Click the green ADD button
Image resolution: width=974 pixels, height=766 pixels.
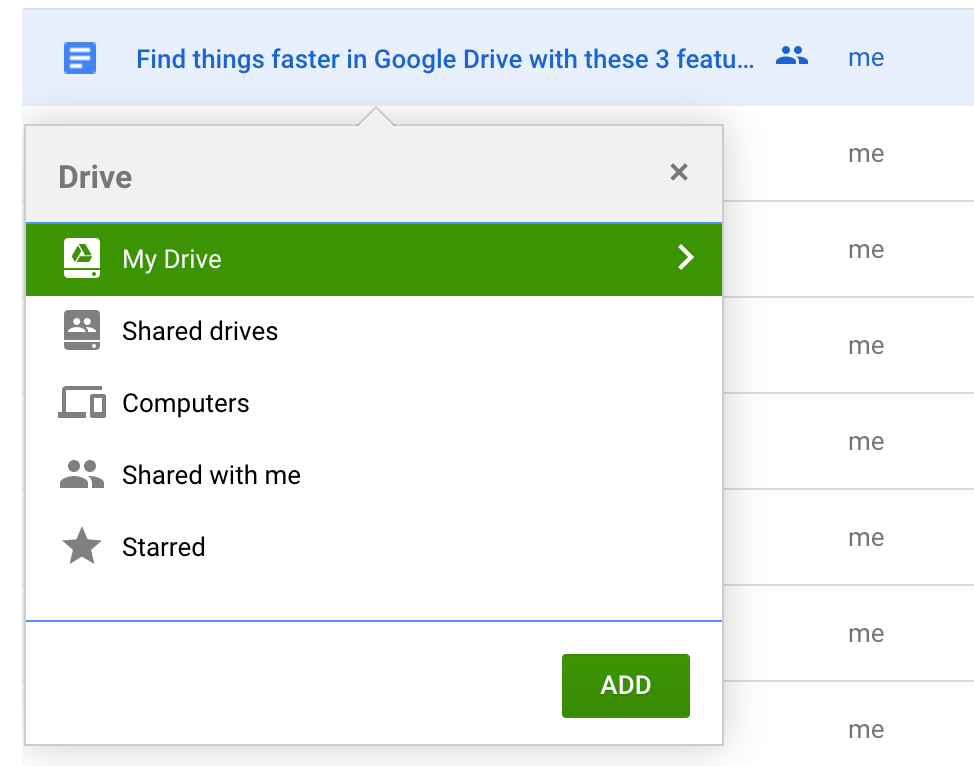[626, 686]
